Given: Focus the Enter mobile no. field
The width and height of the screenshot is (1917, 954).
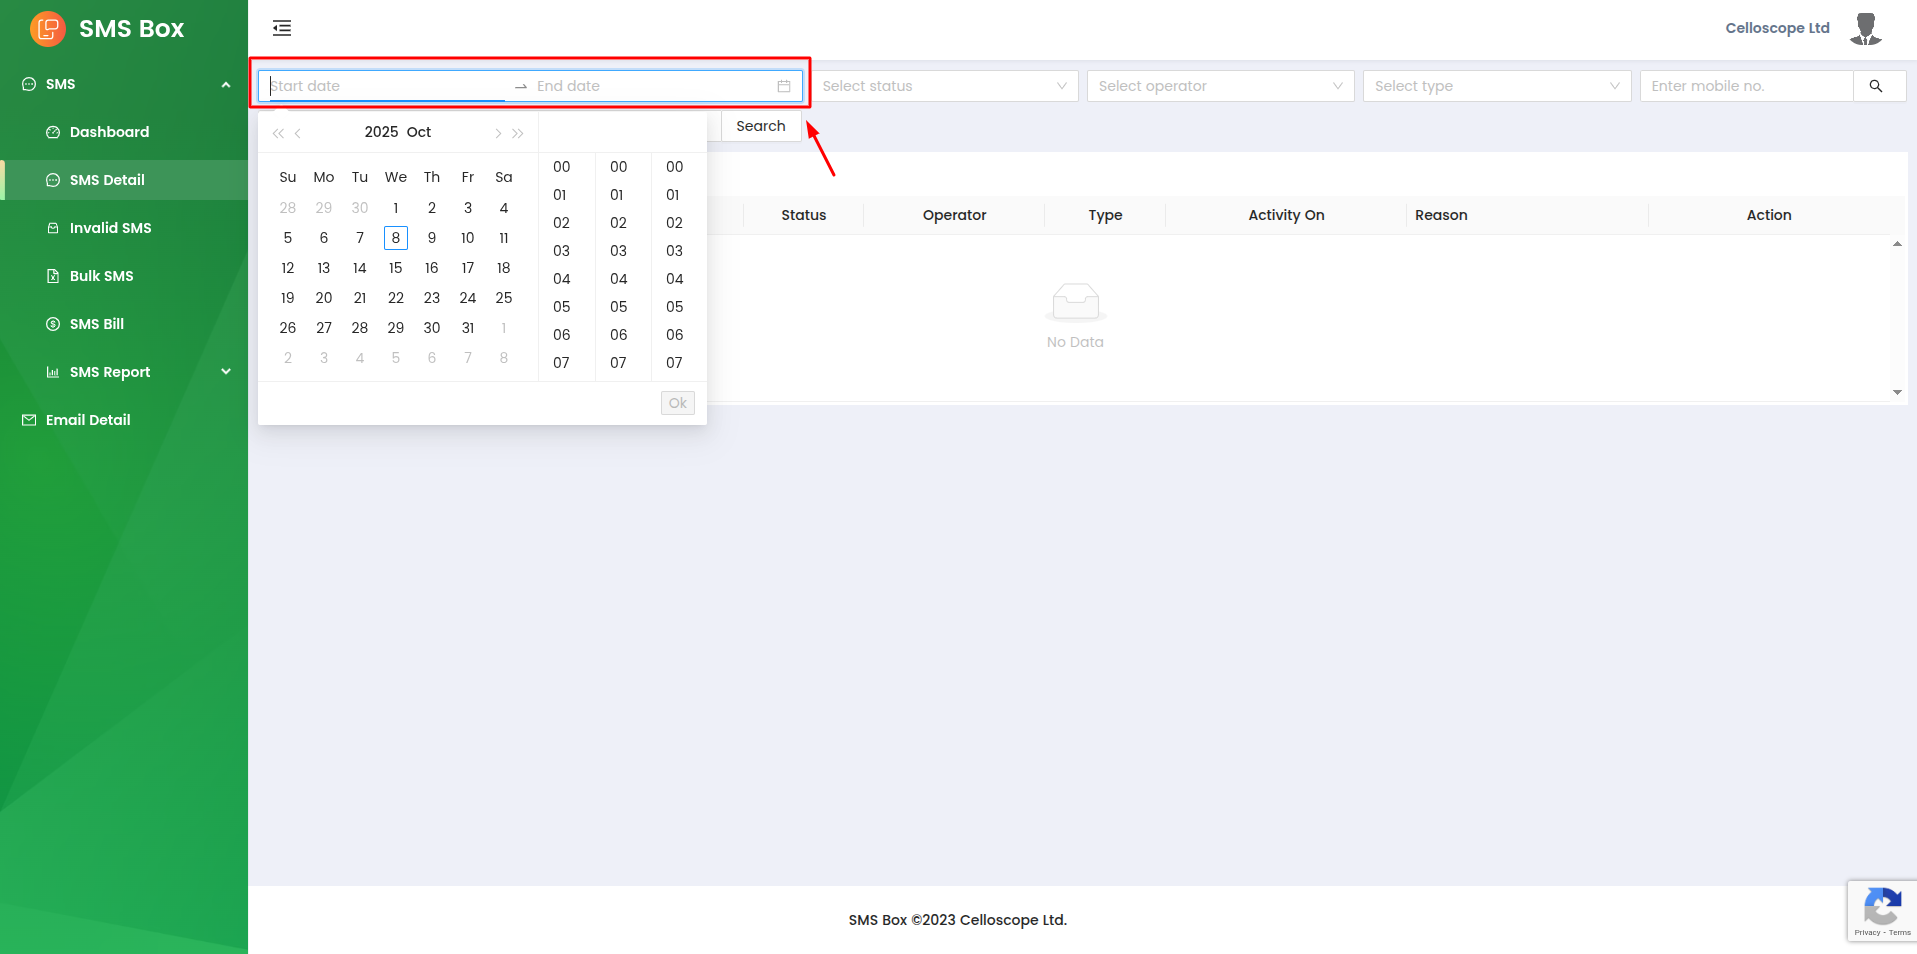Looking at the screenshot, I should 1746,86.
